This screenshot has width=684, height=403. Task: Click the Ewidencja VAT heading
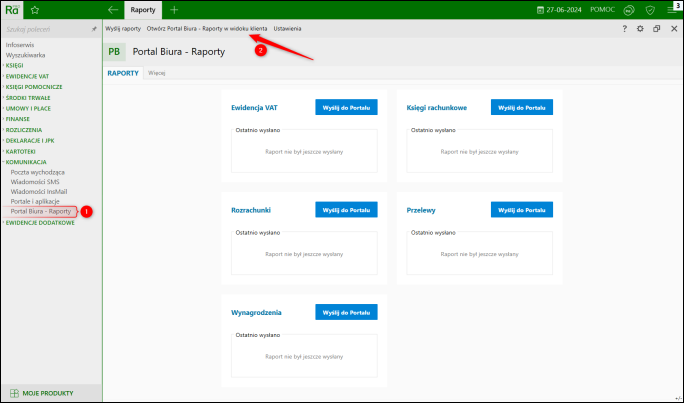(254, 108)
